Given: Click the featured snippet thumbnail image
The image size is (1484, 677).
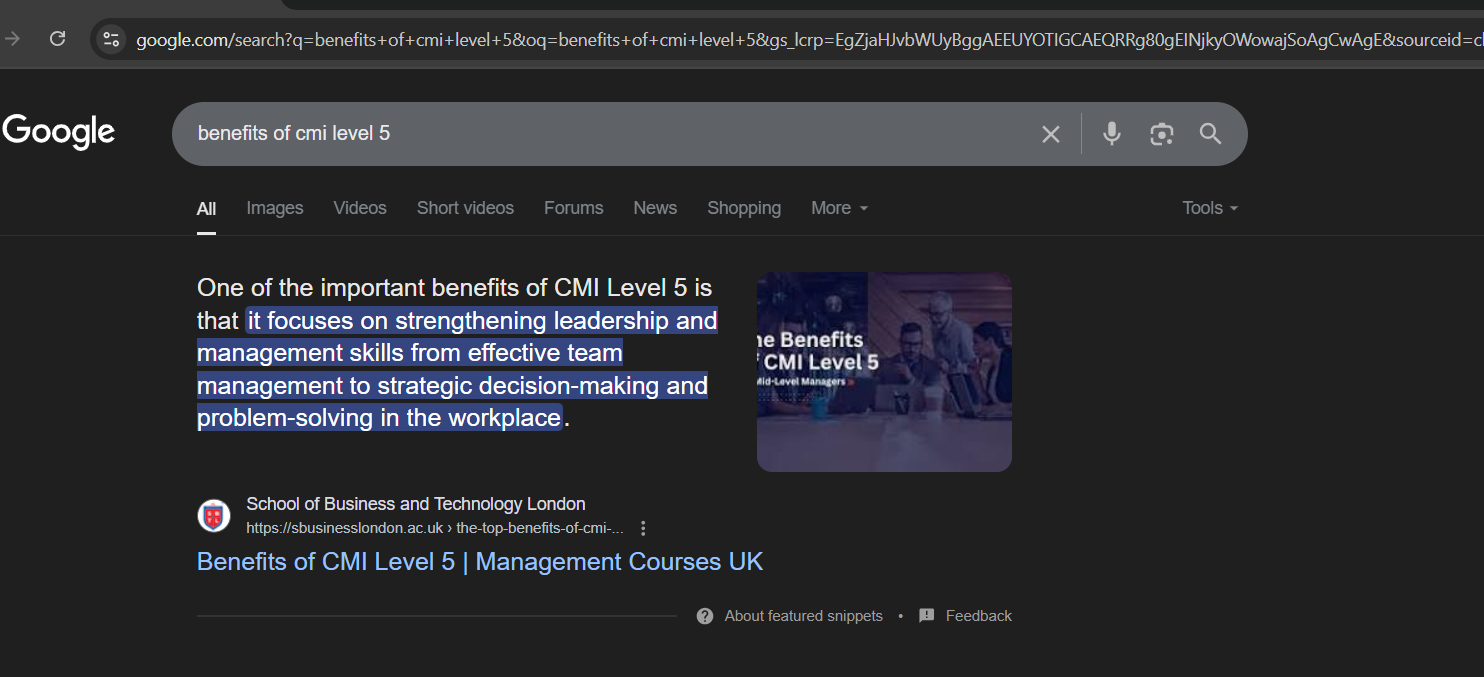Looking at the screenshot, I should point(884,372).
